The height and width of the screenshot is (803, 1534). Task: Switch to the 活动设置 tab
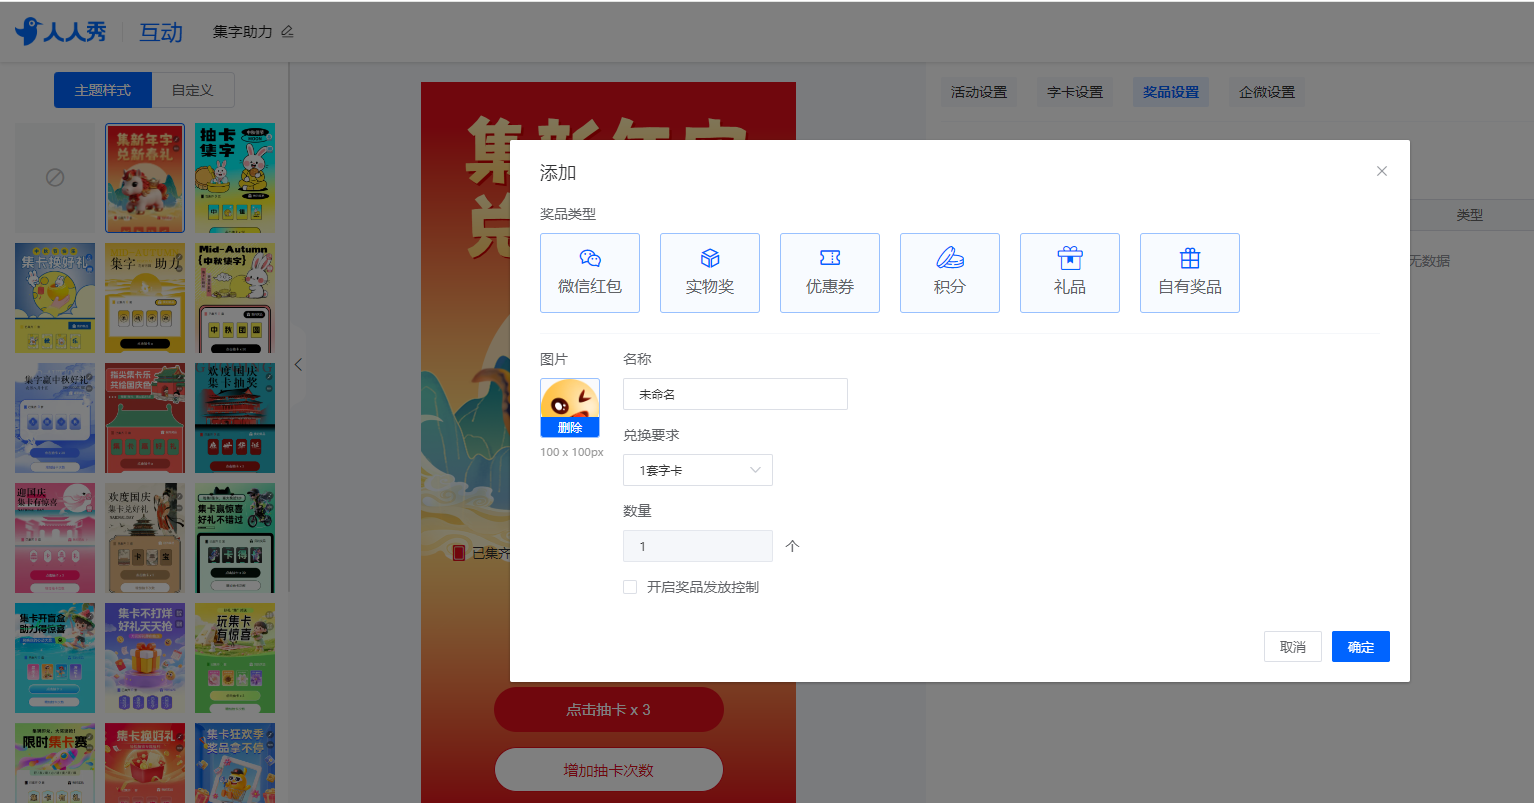click(978, 92)
